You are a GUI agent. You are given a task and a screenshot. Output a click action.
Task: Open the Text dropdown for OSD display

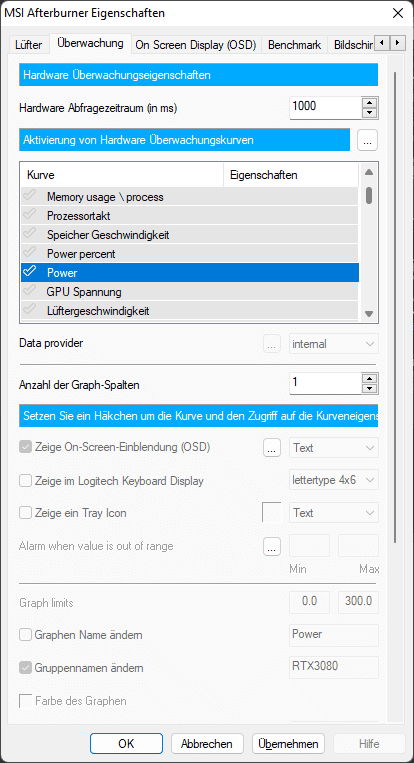[334, 448]
